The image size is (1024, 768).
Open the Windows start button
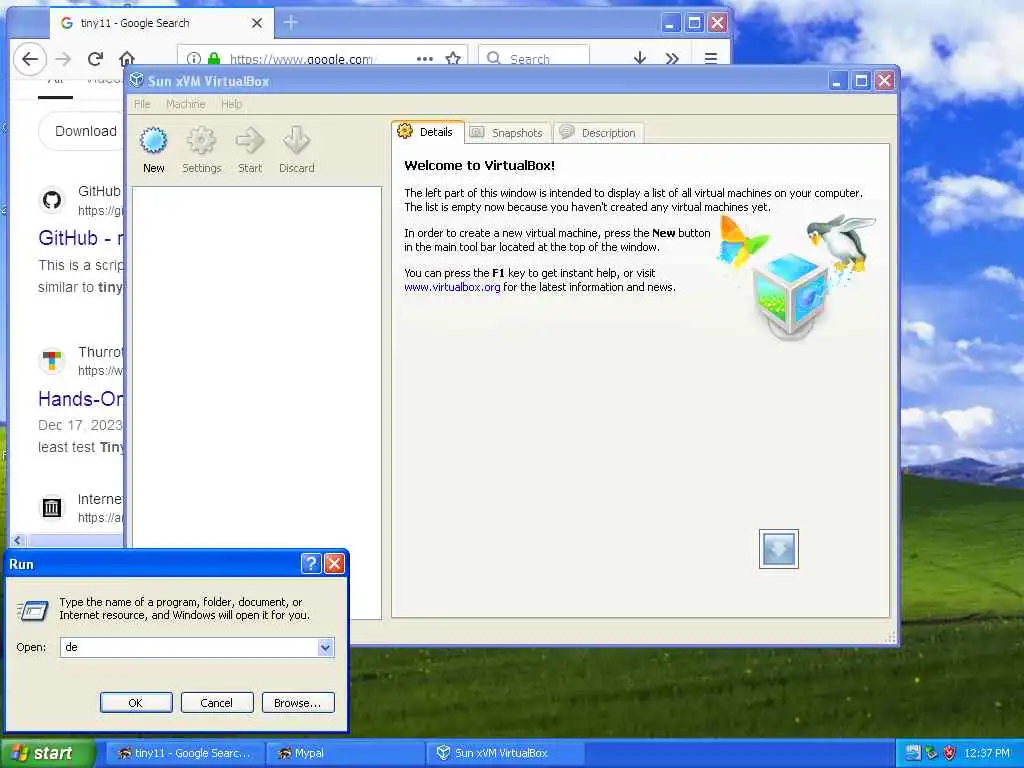pos(47,753)
